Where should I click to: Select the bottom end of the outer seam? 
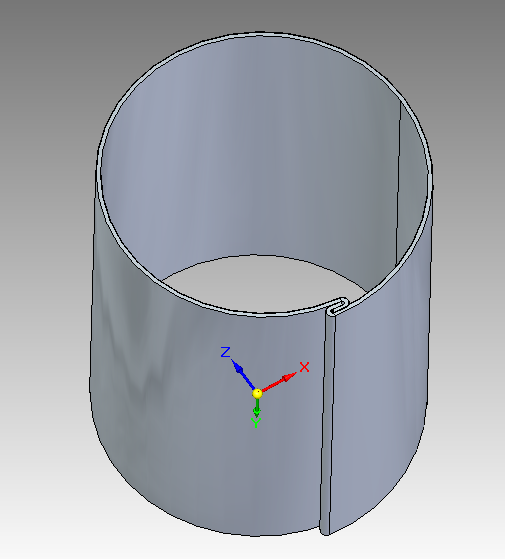(324, 531)
